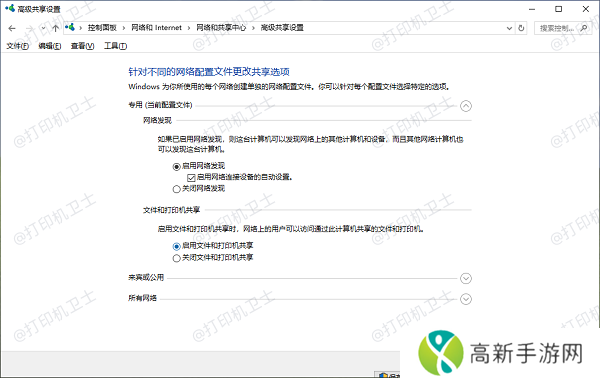Image resolution: width=600 pixels, height=378 pixels.
Task: Select 关闭网络发现 radio button
Action: tap(176, 189)
